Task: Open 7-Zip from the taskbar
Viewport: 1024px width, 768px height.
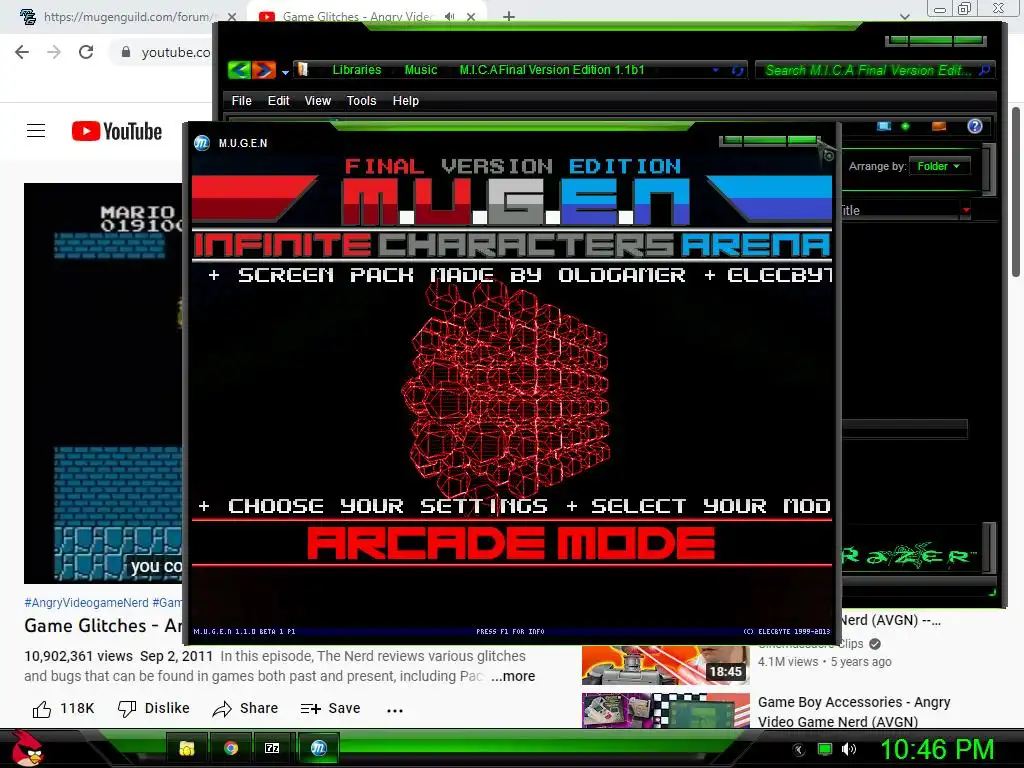Action: (272, 748)
